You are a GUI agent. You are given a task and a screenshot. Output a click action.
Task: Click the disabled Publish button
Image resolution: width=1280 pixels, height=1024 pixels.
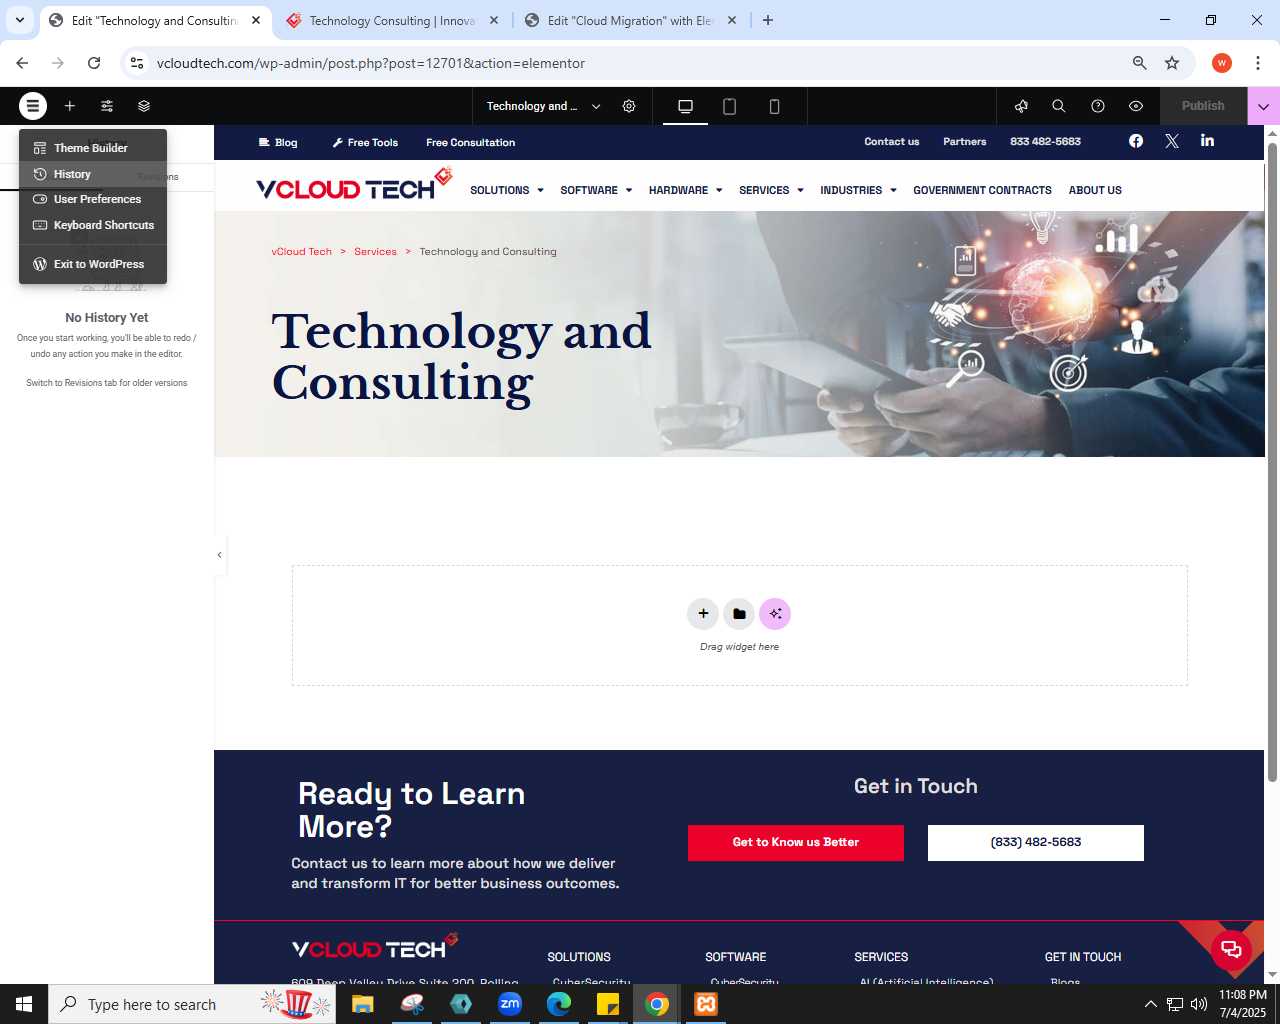click(x=1203, y=106)
